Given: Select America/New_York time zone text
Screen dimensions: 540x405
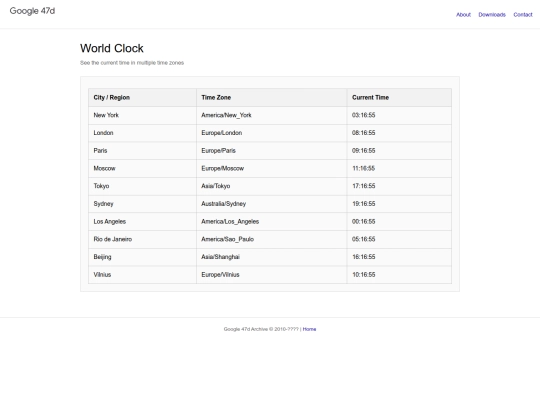Looking at the screenshot, I should click(x=226, y=115).
